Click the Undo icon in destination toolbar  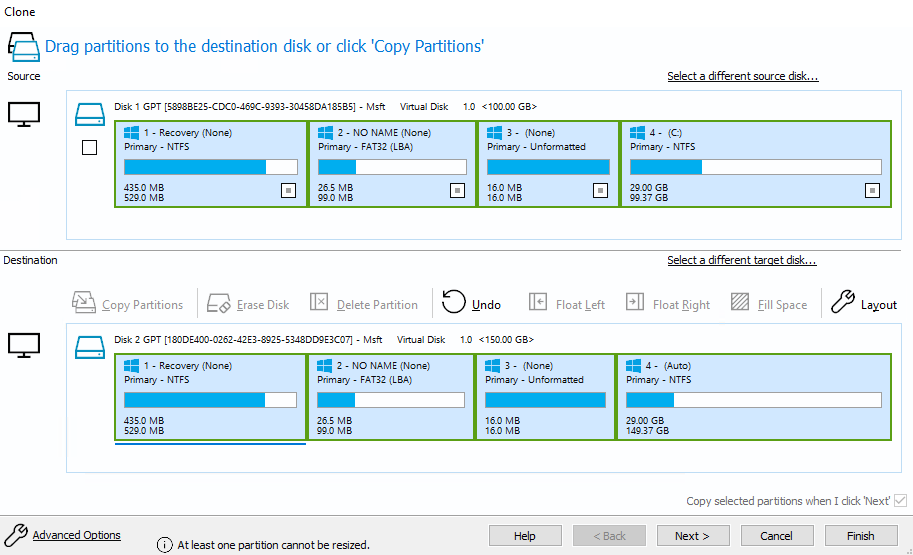click(454, 302)
